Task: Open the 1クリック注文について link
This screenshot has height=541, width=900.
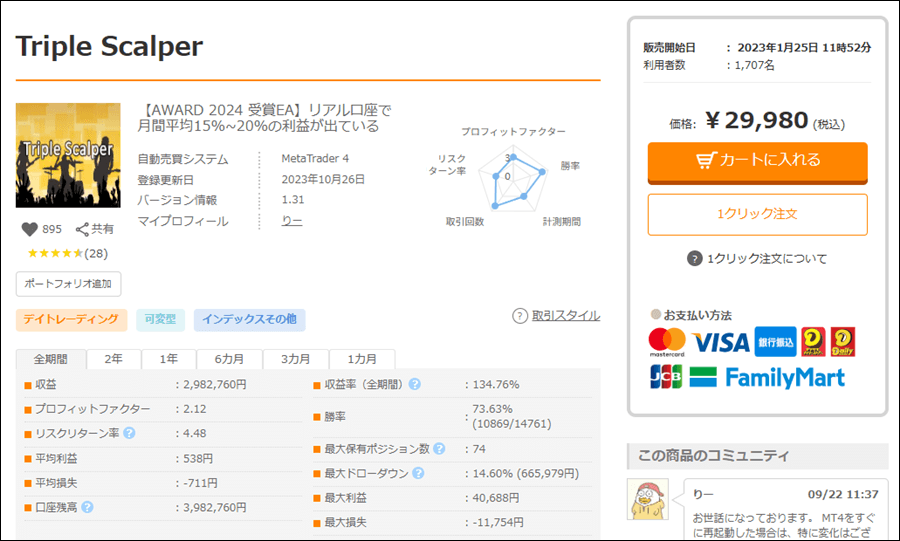Action: [767, 259]
